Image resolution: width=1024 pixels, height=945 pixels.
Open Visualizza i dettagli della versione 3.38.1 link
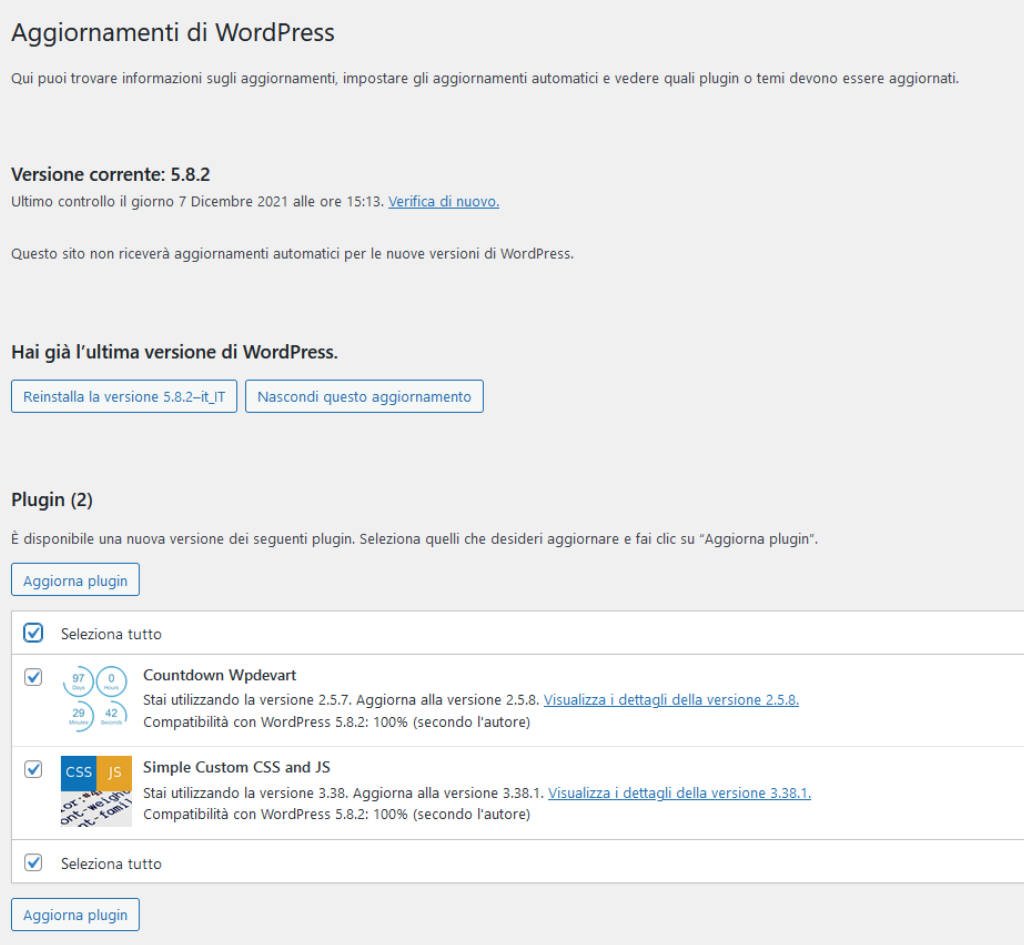point(679,793)
